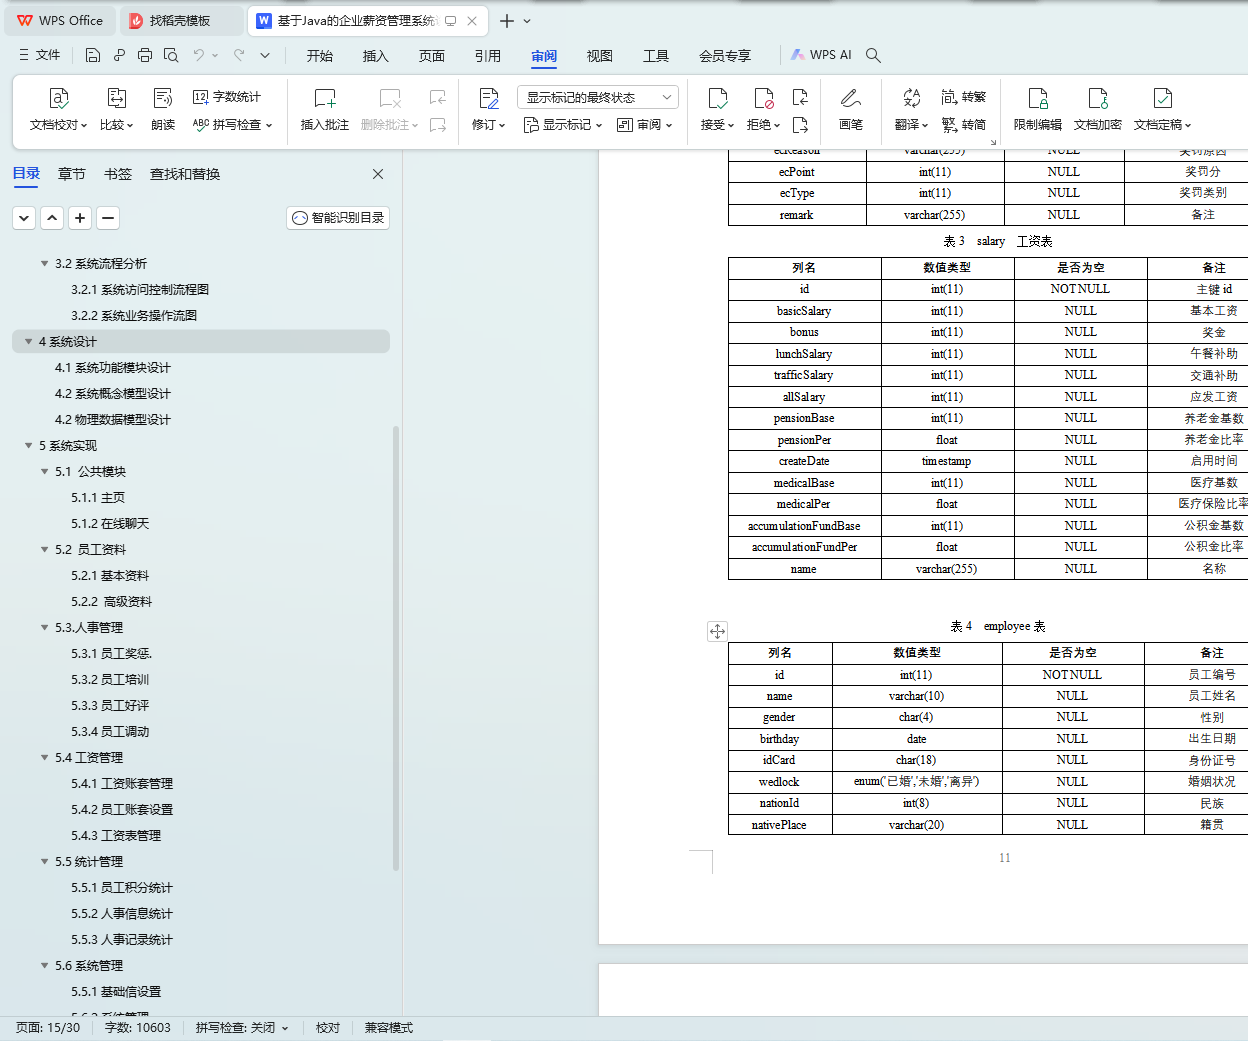Image resolution: width=1248 pixels, height=1041 pixels.
Task: Open WPS AI assistant
Action: click(x=821, y=55)
